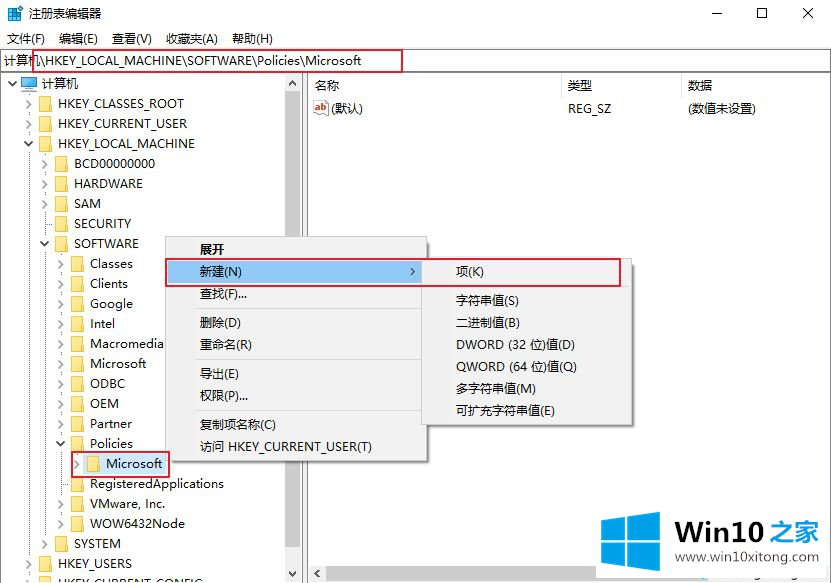This screenshot has width=831, height=583.
Task: Click the HKEY_LOCAL_MACHINE folder icon
Action: tap(46, 144)
